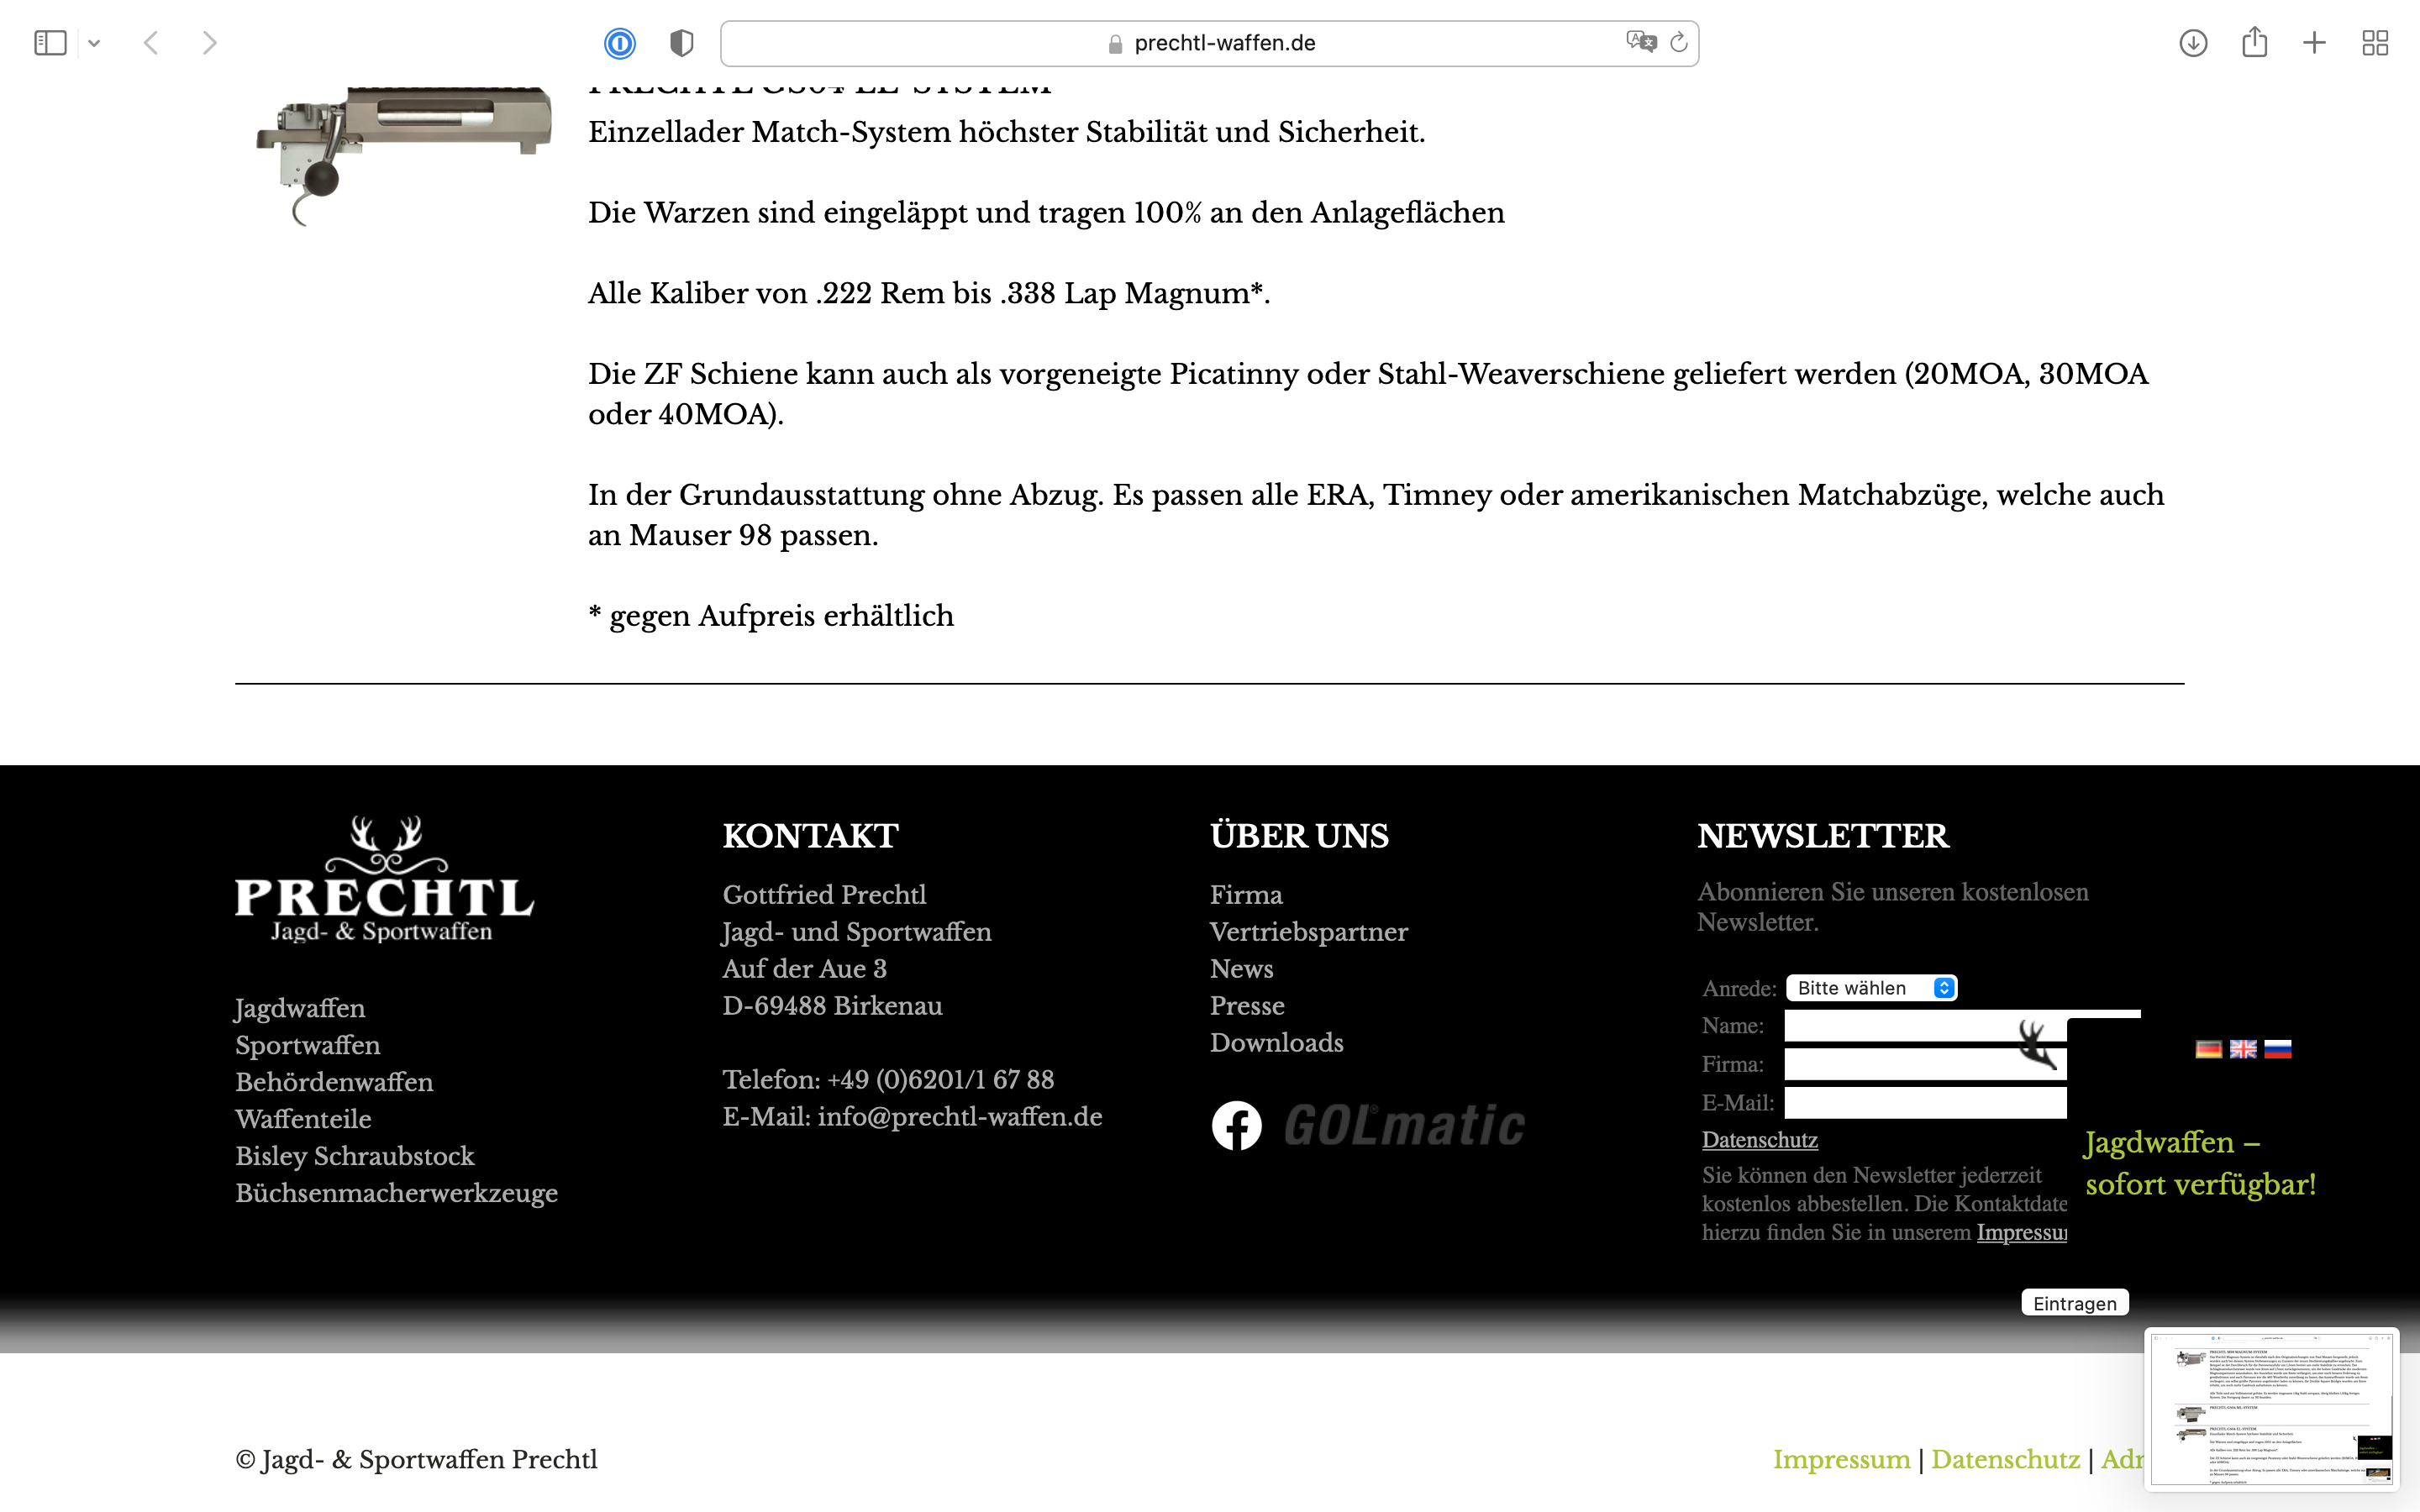Show the tab overview

[x=2375, y=43]
